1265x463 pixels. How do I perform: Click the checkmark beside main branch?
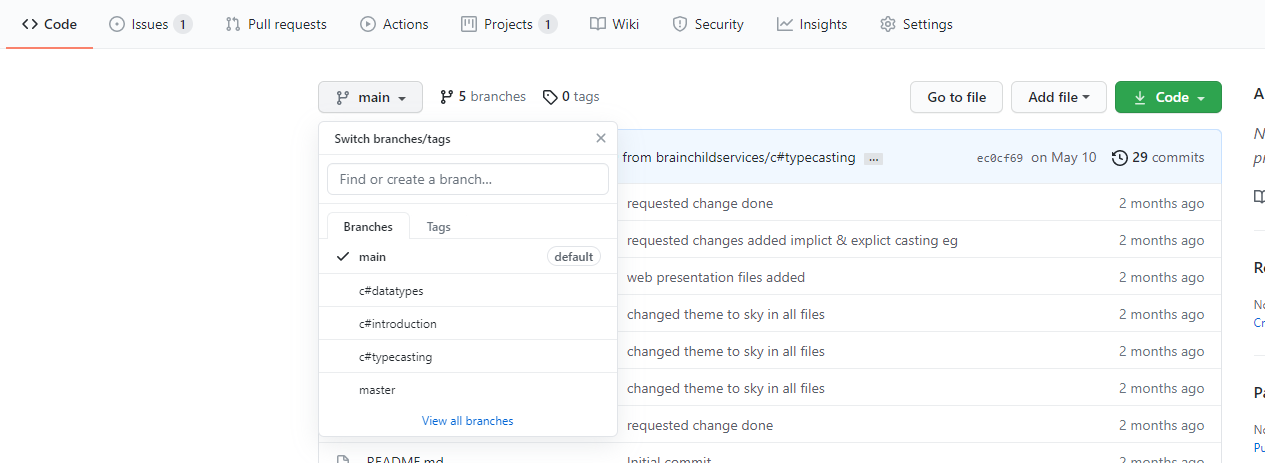coord(343,257)
